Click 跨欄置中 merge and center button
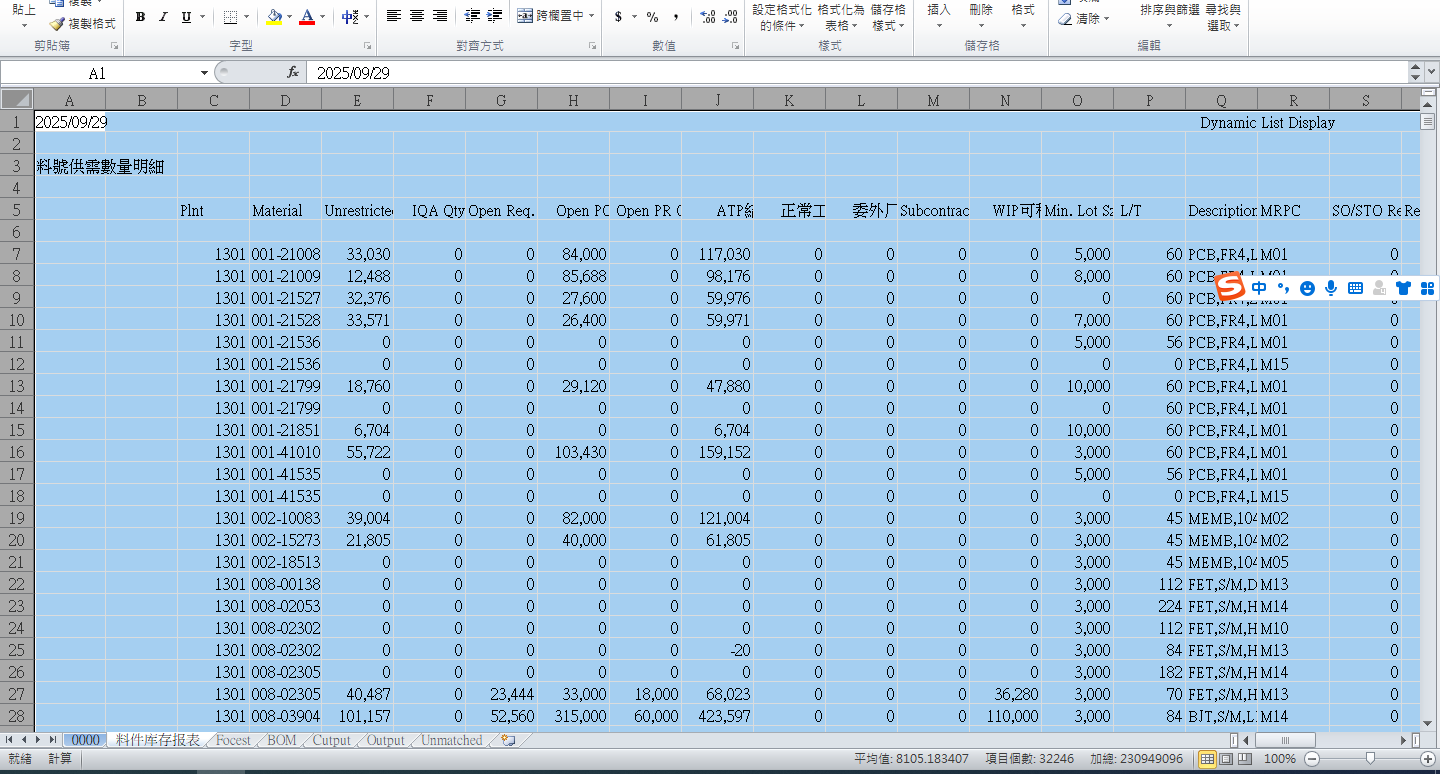This screenshot has width=1440, height=774. tap(551, 17)
